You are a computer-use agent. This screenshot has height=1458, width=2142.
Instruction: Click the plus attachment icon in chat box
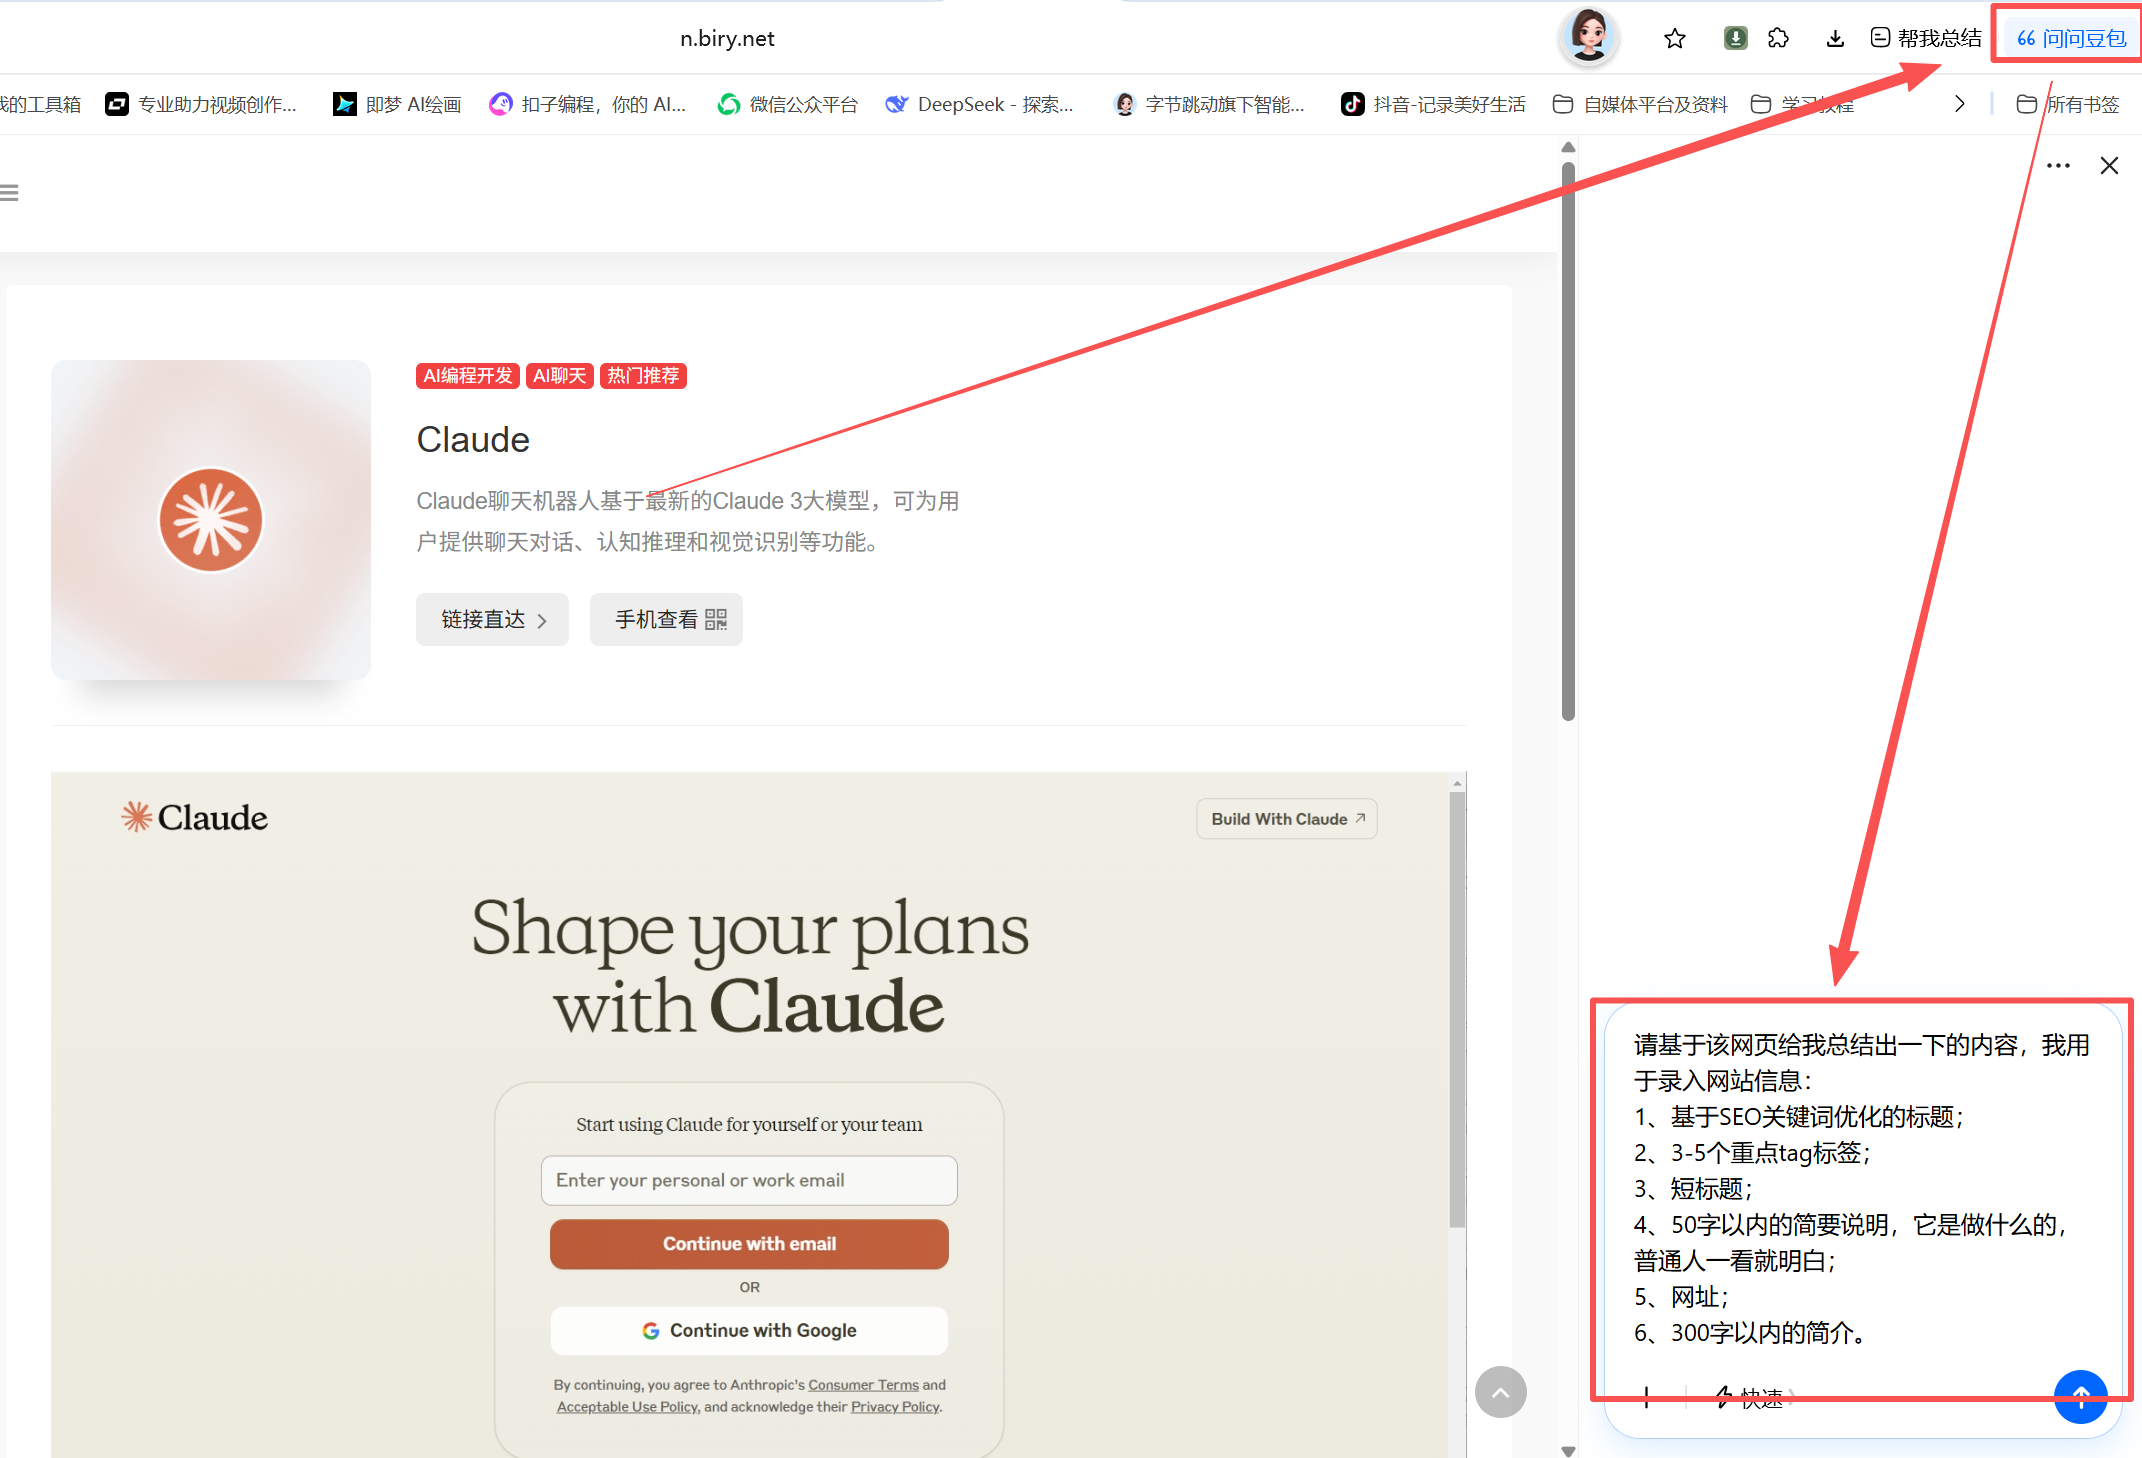[x=1646, y=1397]
